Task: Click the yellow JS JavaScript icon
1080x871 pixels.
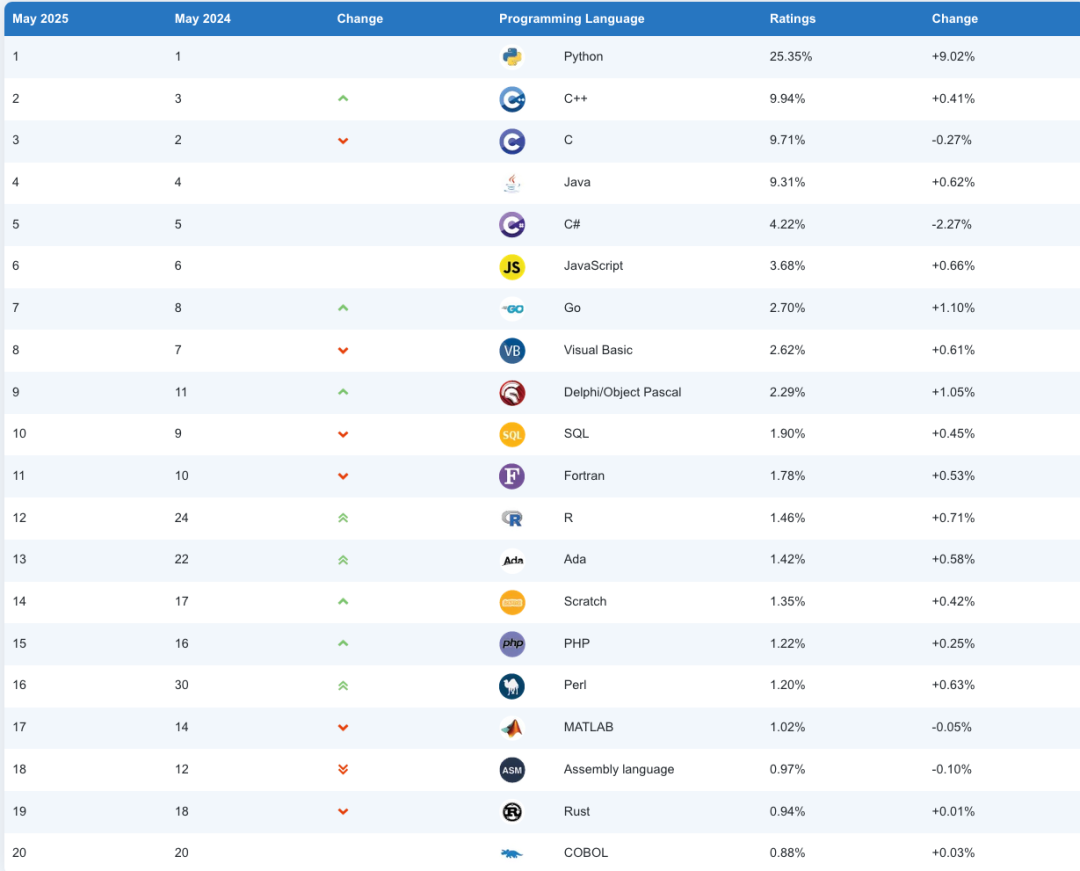Action: click(512, 266)
